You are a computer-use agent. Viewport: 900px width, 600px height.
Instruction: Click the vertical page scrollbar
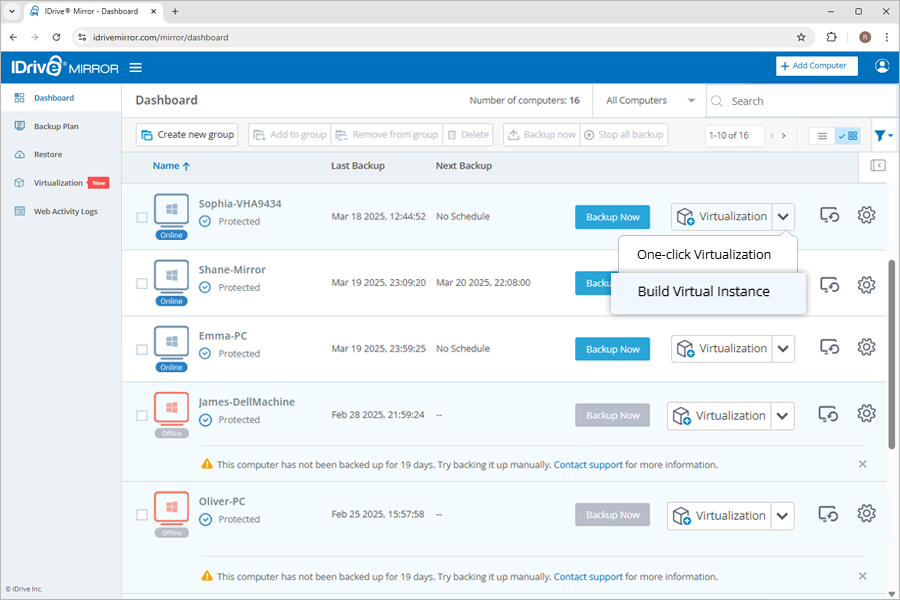[891, 354]
